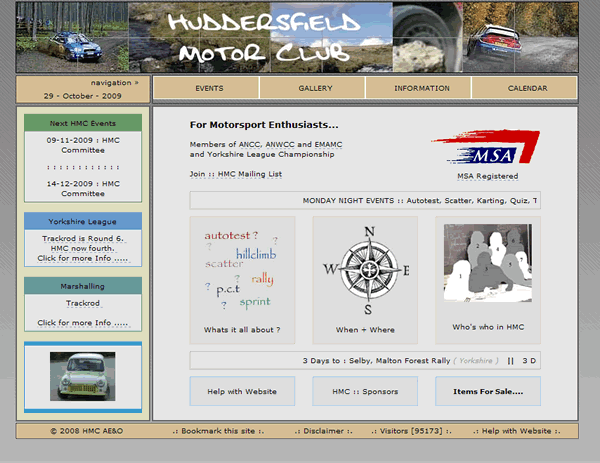The height and width of the screenshot is (463, 600).
Task: Select the Information menu item
Action: coord(421,89)
